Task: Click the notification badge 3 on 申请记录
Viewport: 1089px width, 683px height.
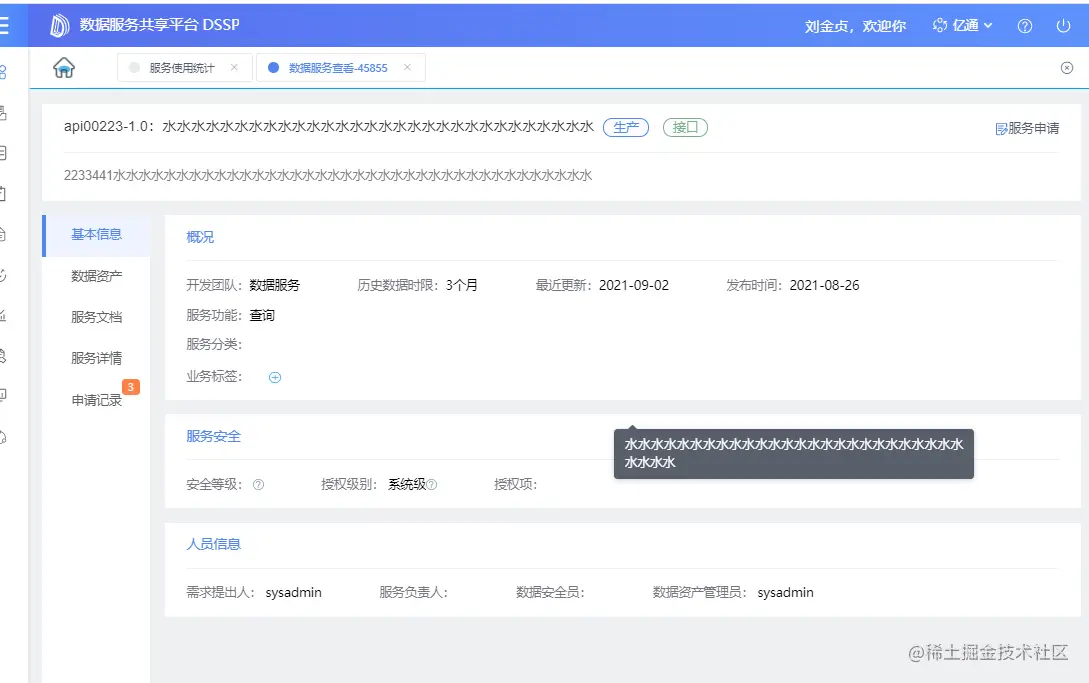Action: pos(131,387)
